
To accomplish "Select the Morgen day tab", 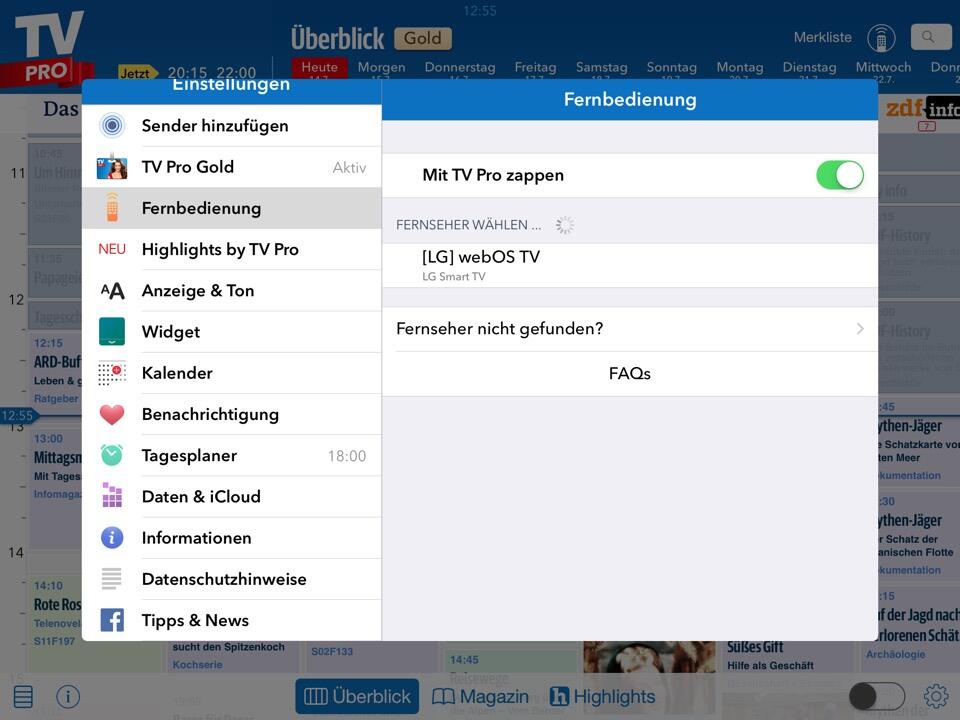I will tap(381, 67).
